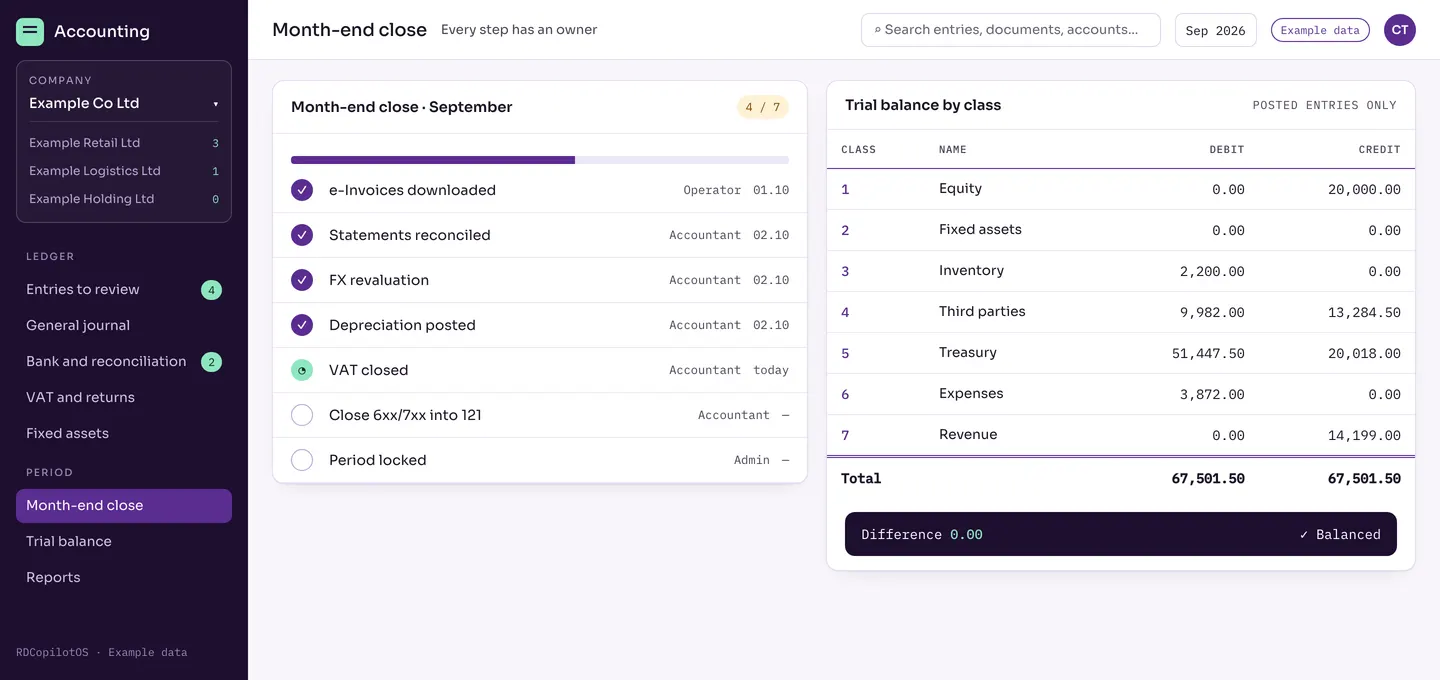This screenshot has width=1440, height=680.
Task: Open the CT user avatar
Action: [1400, 30]
